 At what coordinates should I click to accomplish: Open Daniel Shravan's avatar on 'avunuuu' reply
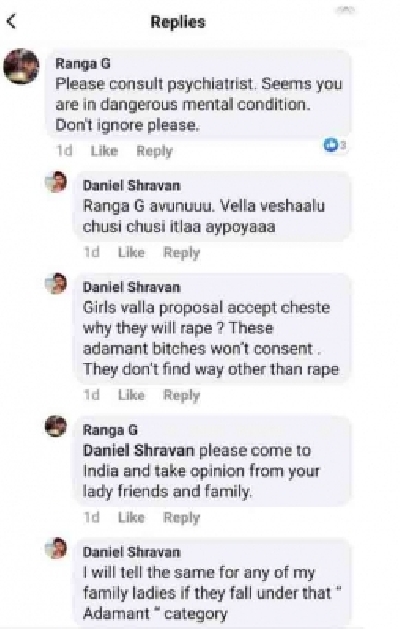tap(55, 182)
